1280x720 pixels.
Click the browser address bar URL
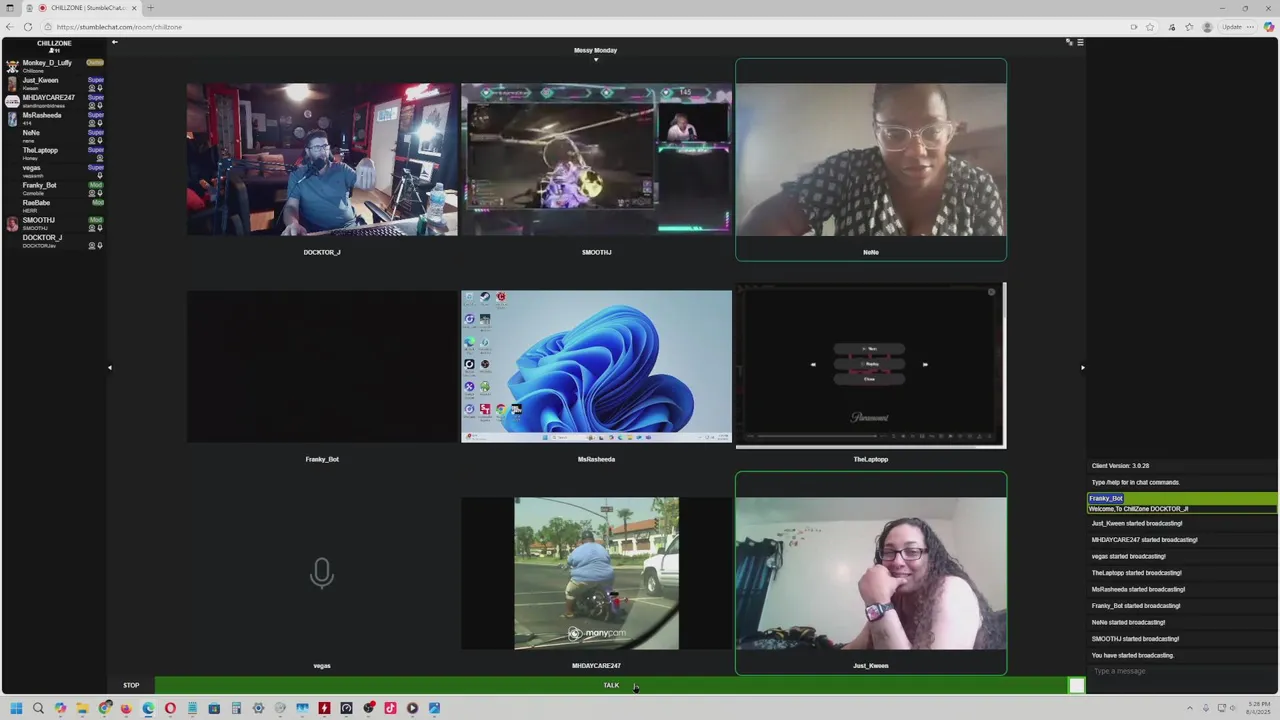point(119,27)
